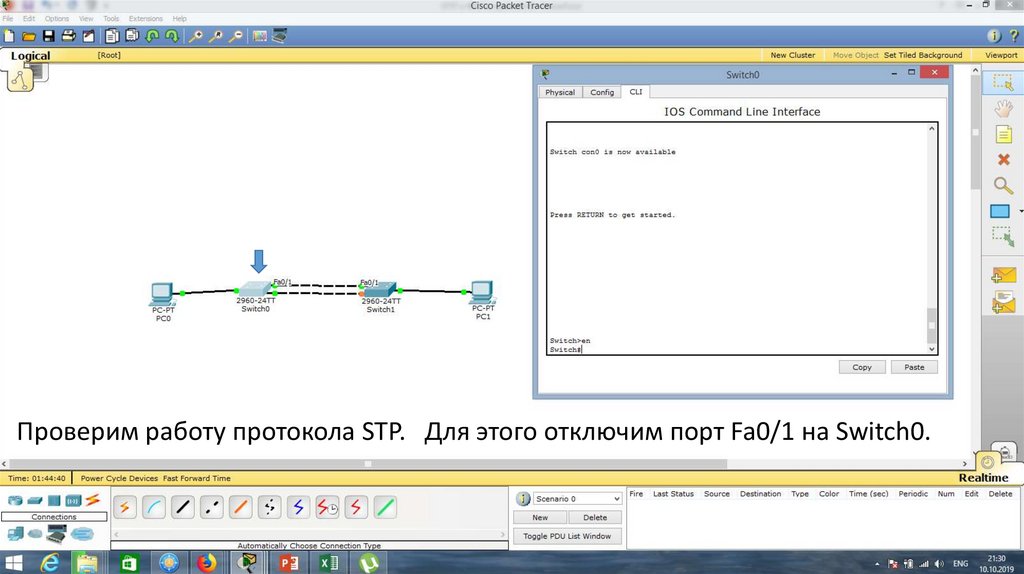Screen dimensions: 1024x574
Task: Open the Scenario 0 dropdown
Action: [x=577, y=499]
